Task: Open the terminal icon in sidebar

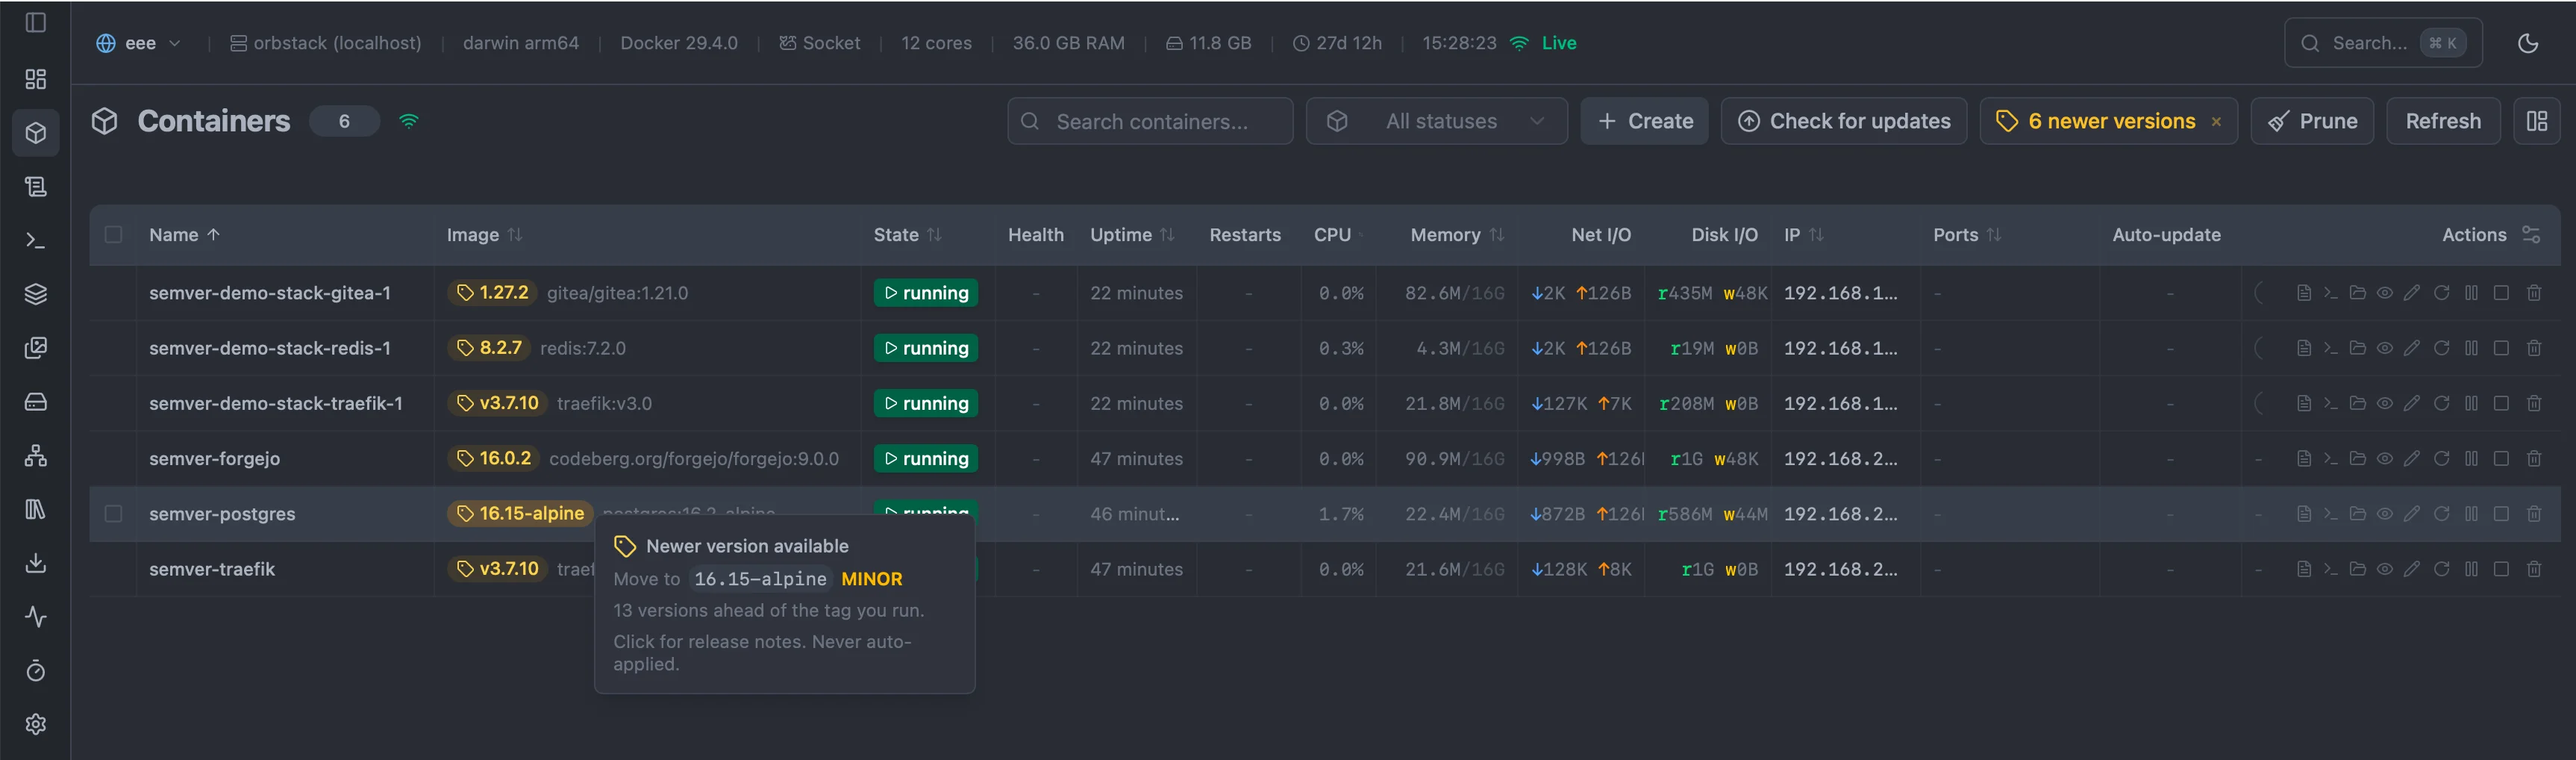Action: [35, 241]
